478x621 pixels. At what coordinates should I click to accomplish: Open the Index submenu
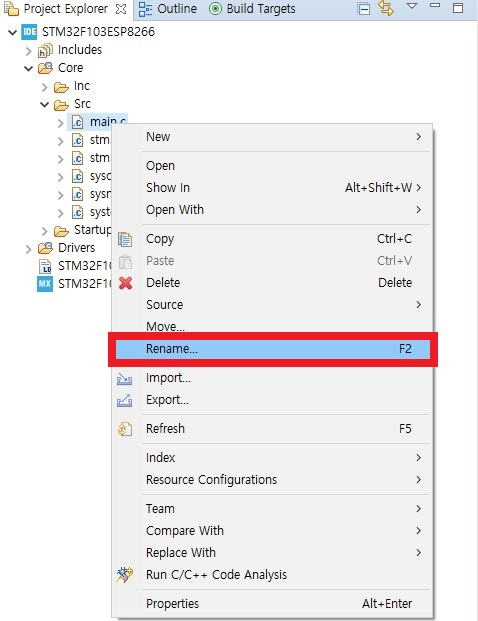click(x=272, y=458)
